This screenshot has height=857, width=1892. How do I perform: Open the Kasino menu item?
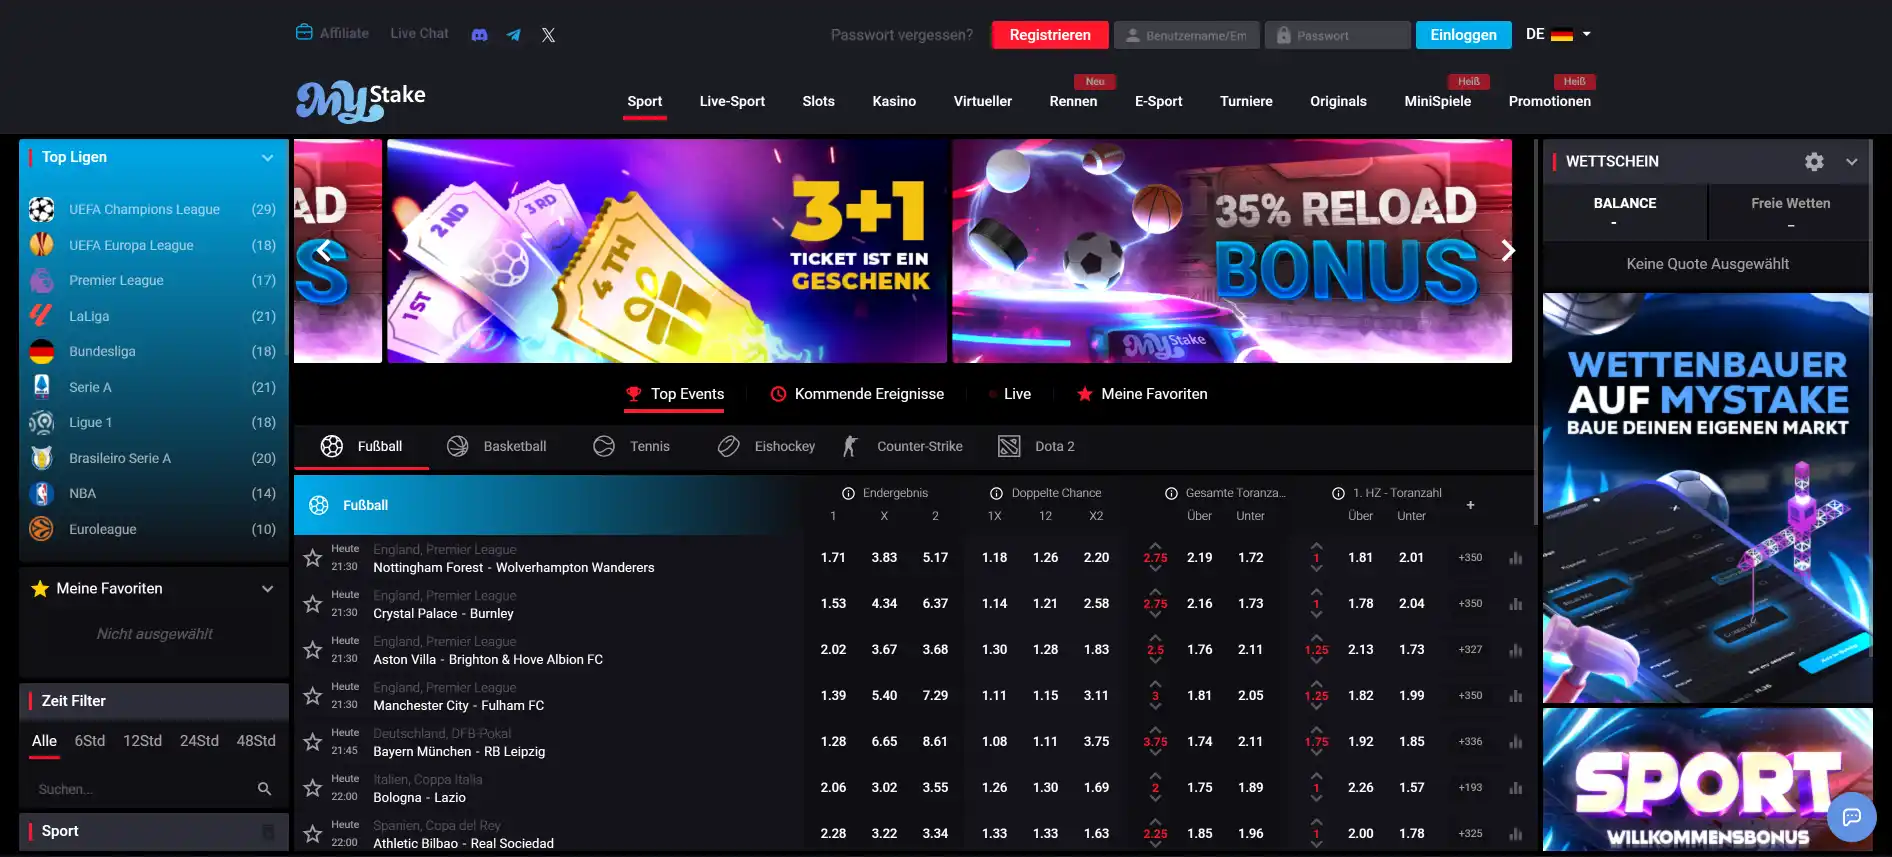[893, 101]
